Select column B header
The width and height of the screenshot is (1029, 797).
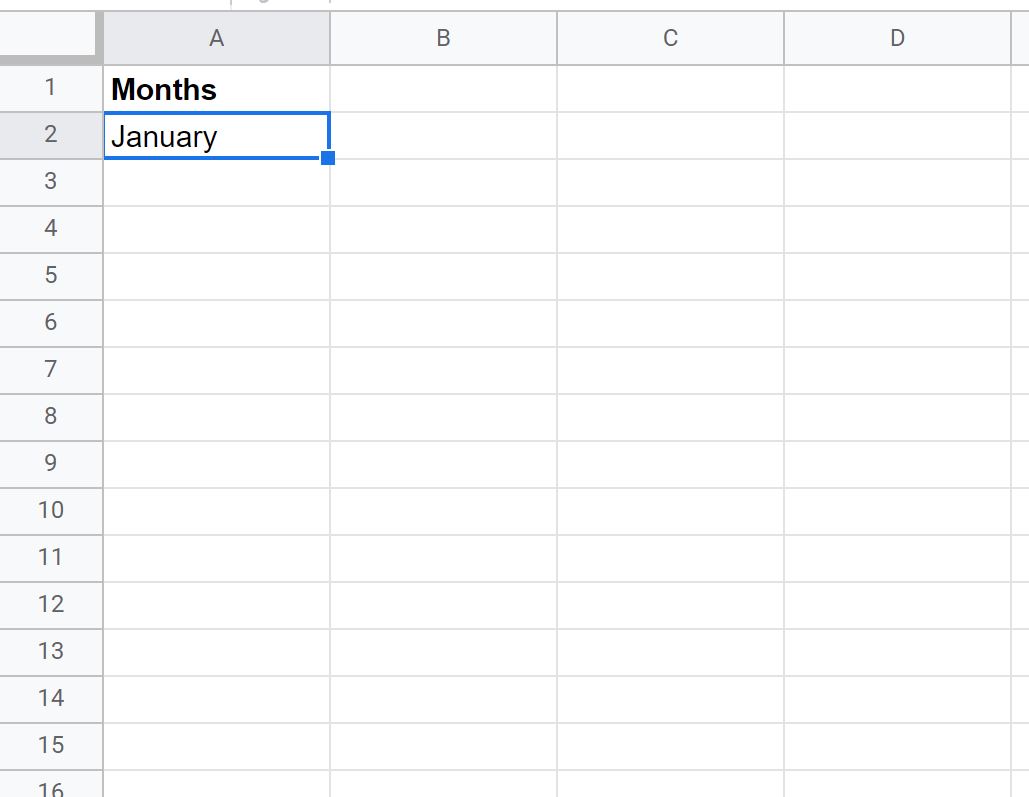click(444, 38)
